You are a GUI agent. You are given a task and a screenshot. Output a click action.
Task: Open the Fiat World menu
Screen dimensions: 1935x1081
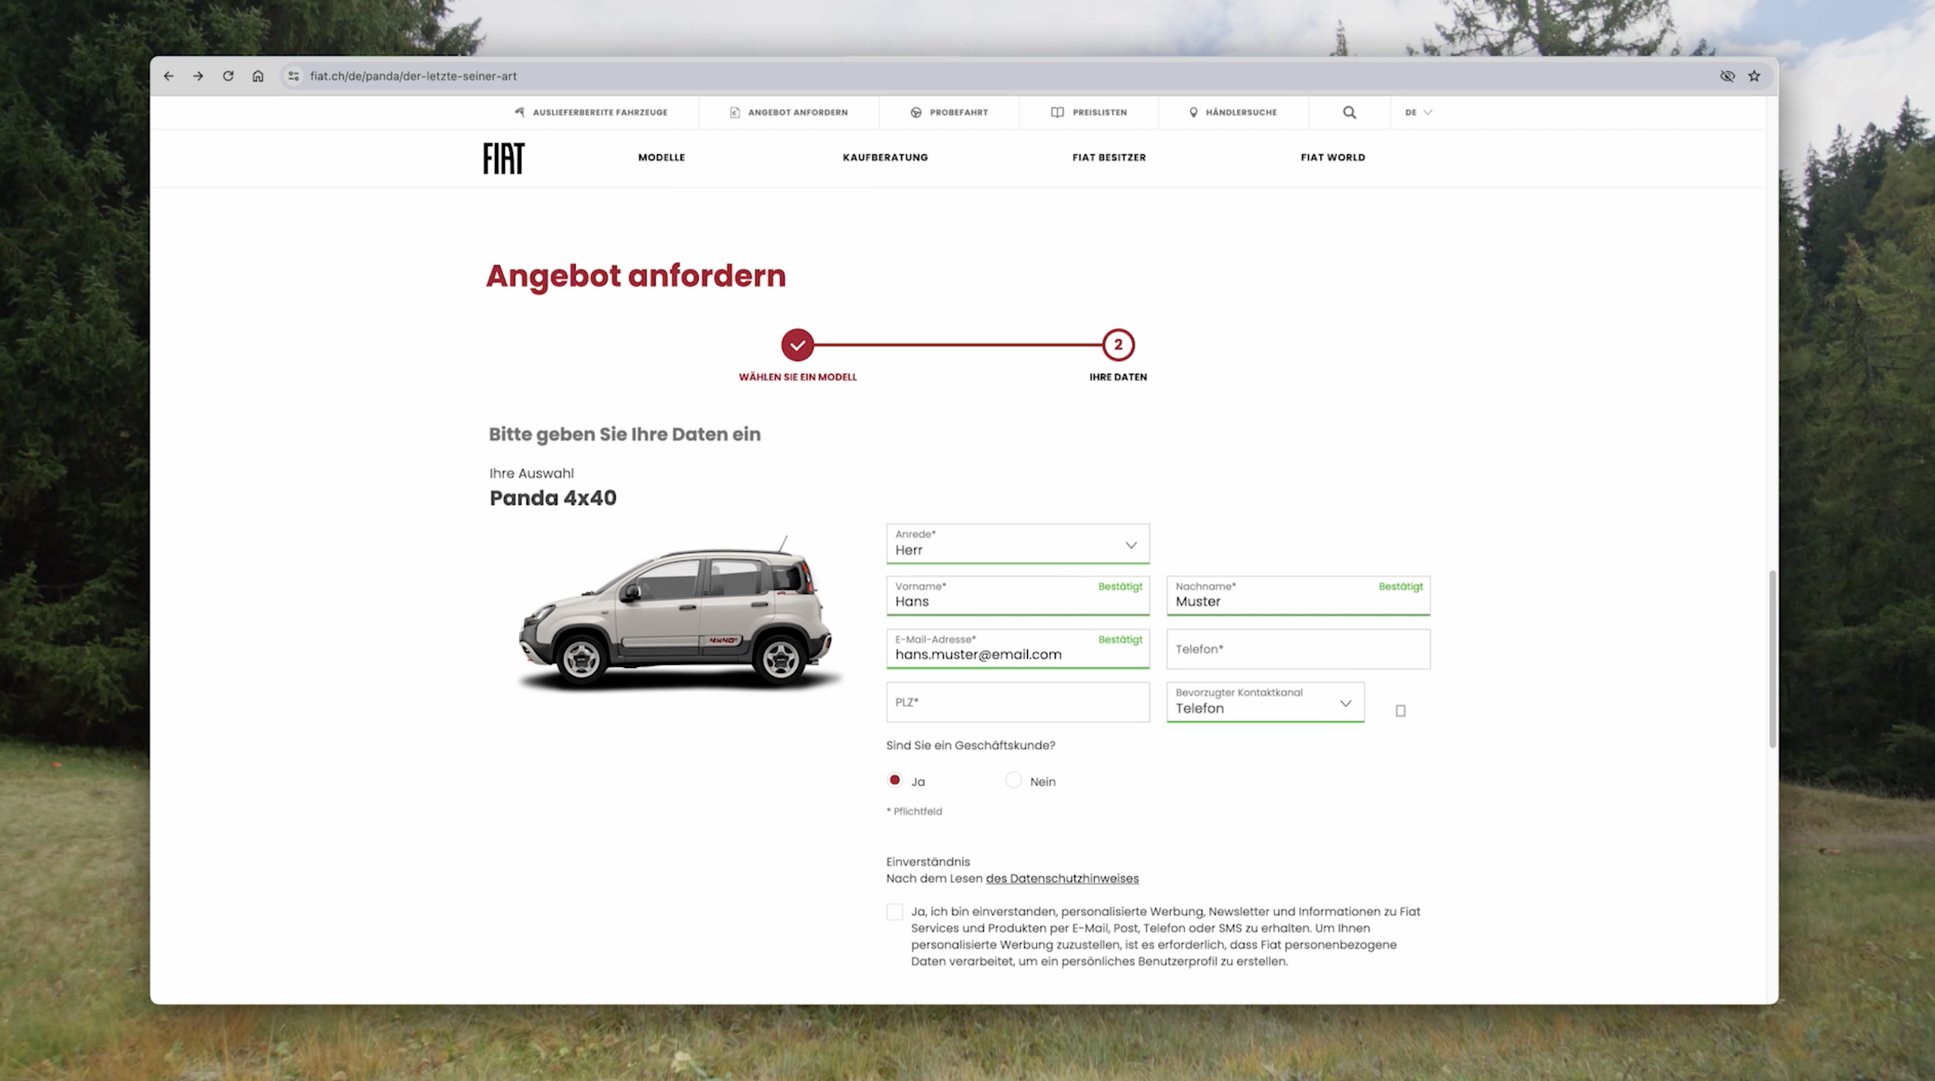(1333, 157)
